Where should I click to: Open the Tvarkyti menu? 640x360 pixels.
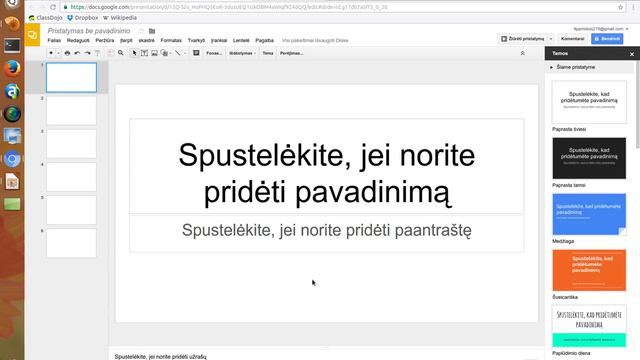click(196, 40)
